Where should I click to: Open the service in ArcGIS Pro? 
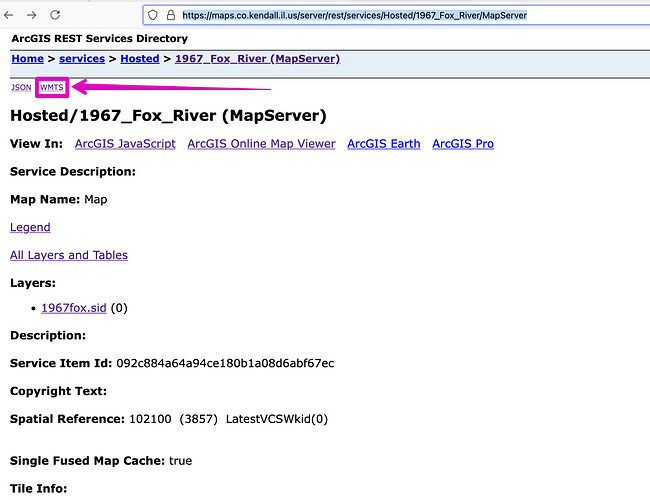tap(462, 144)
